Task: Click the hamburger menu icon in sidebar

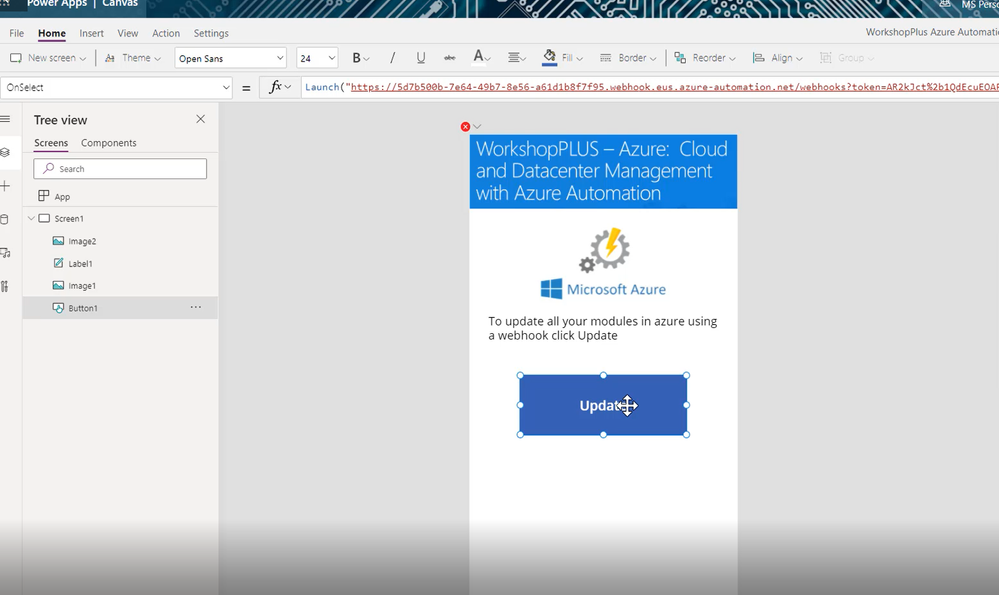Action: coord(5,119)
